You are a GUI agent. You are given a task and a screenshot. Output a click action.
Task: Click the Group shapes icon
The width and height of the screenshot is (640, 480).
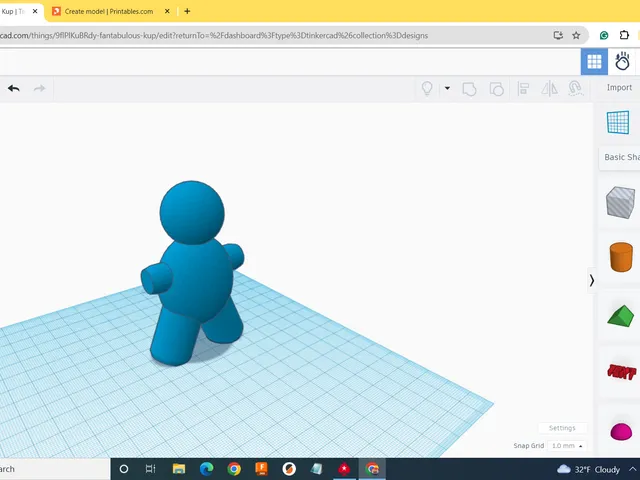click(x=469, y=89)
